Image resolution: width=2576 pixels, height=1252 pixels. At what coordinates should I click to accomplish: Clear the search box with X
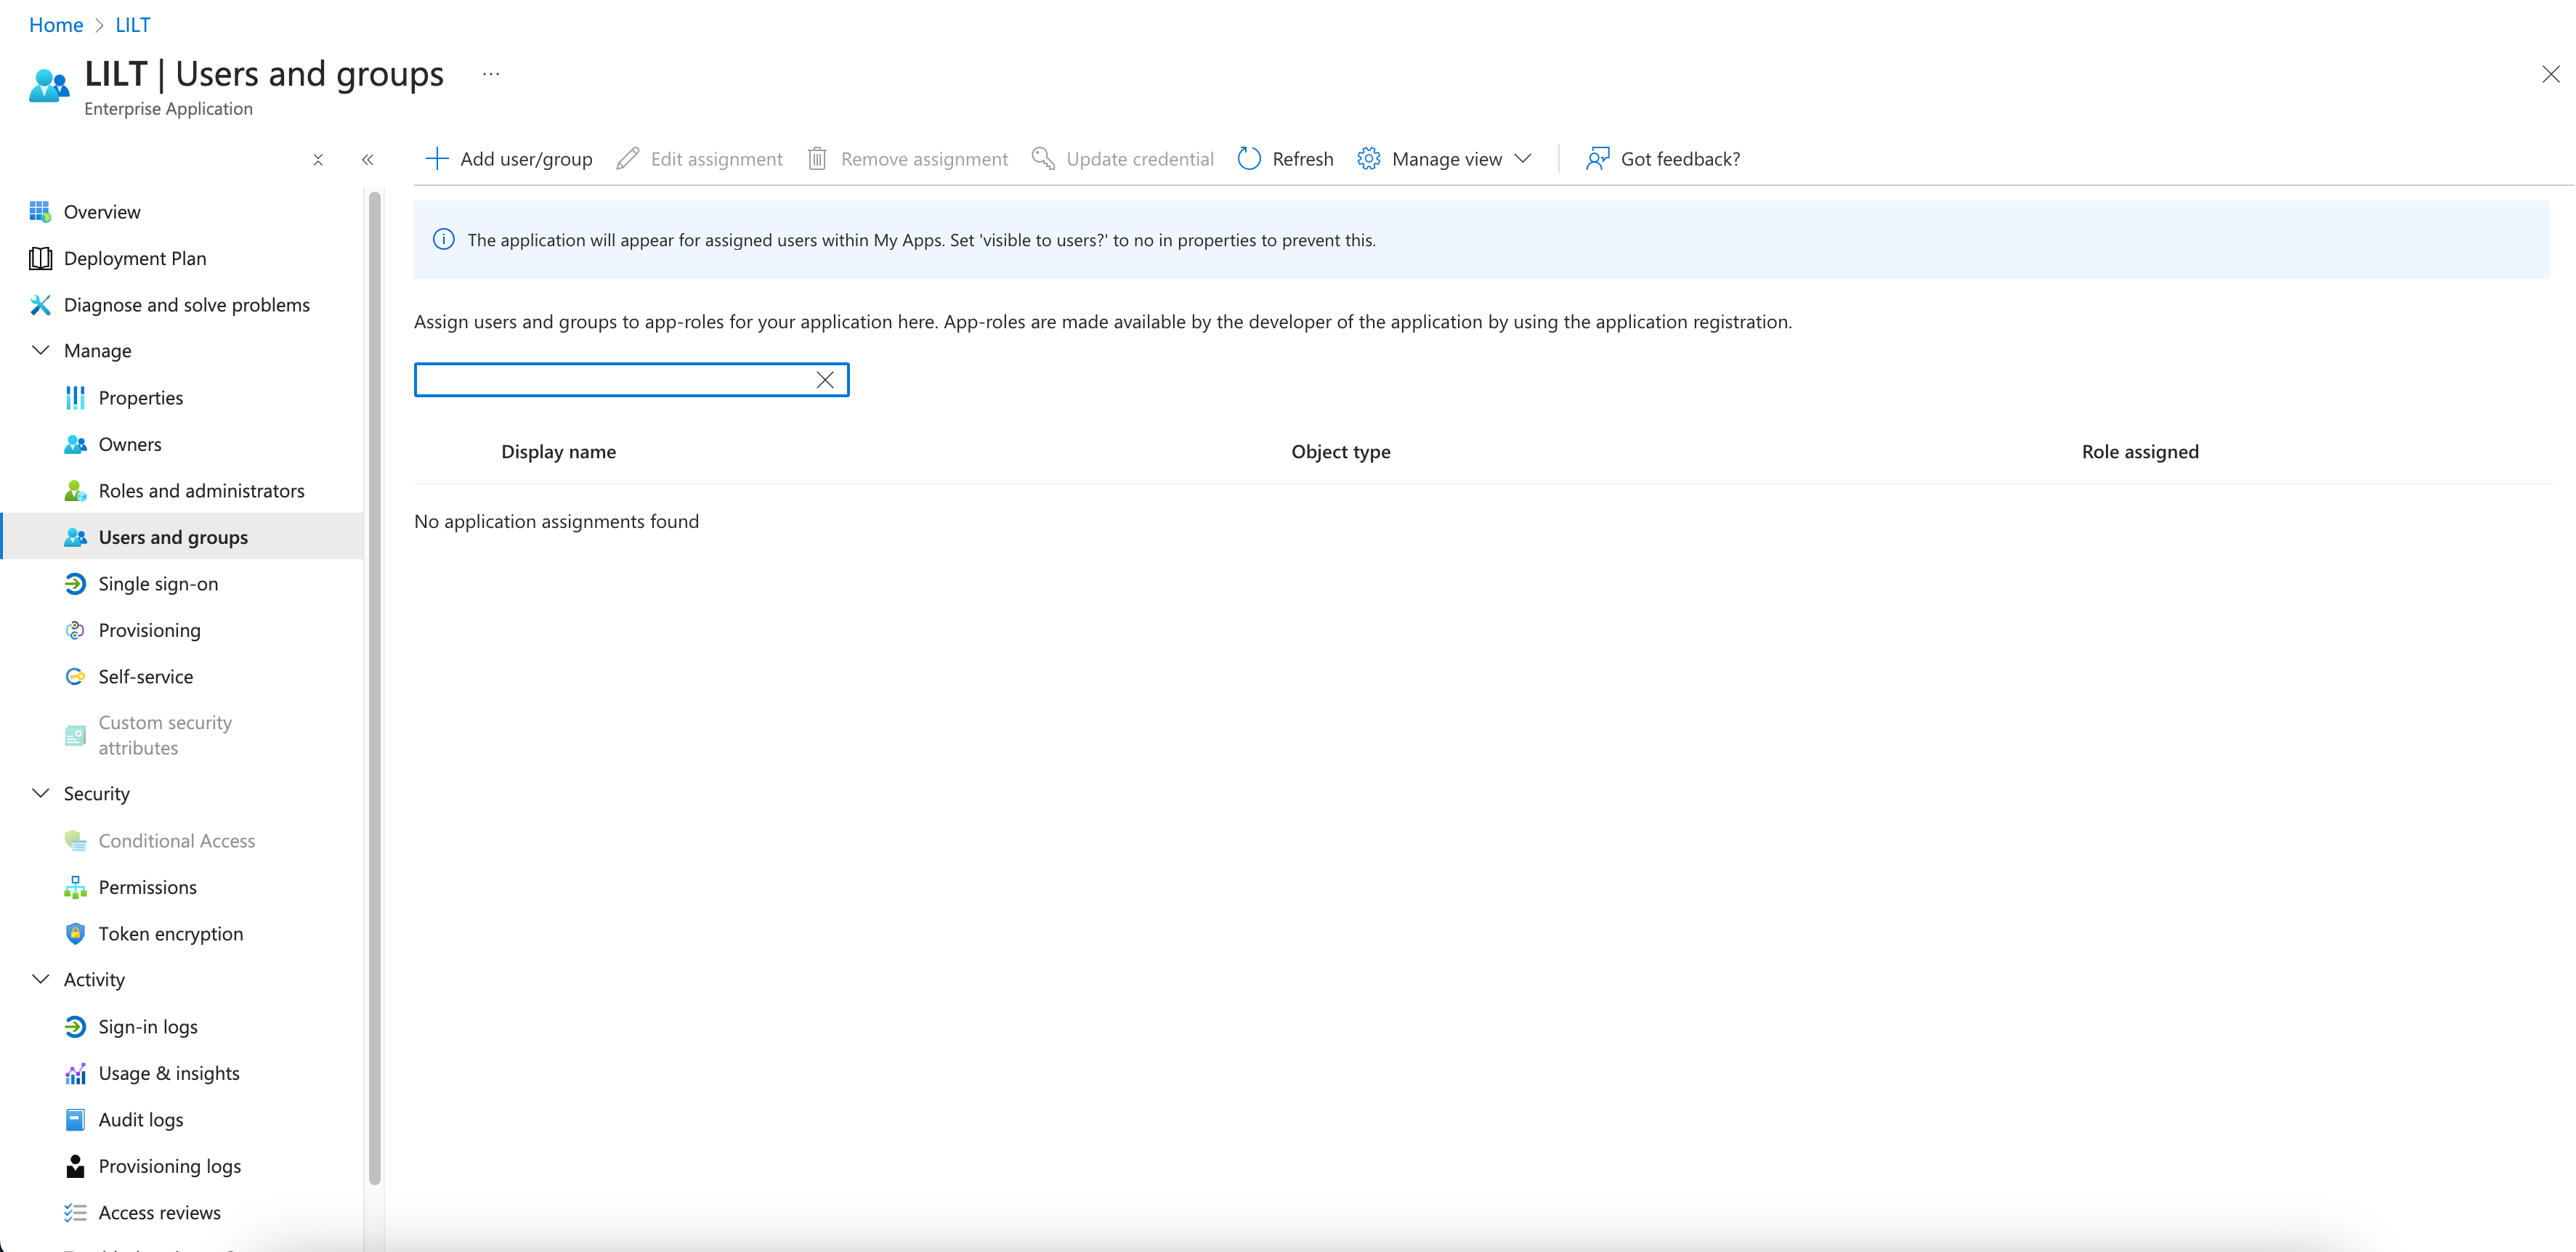pyautogui.click(x=825, y=380)
